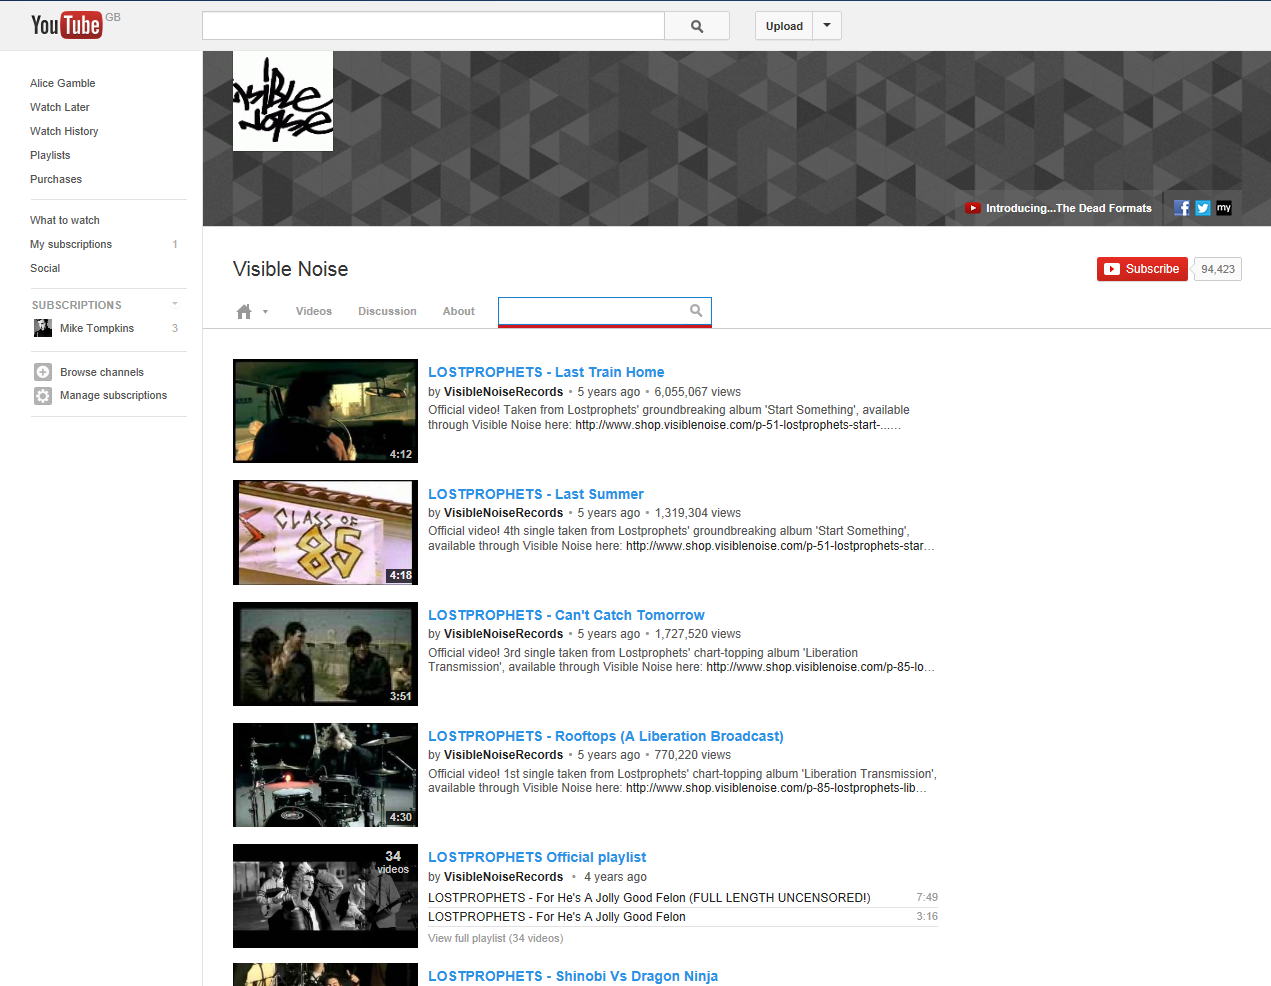Image resolution: width=1271 pixels, height=986 pixels.
Task: Open LOSTPROPHETS Official playlist title
Action: tap(537, 857)
